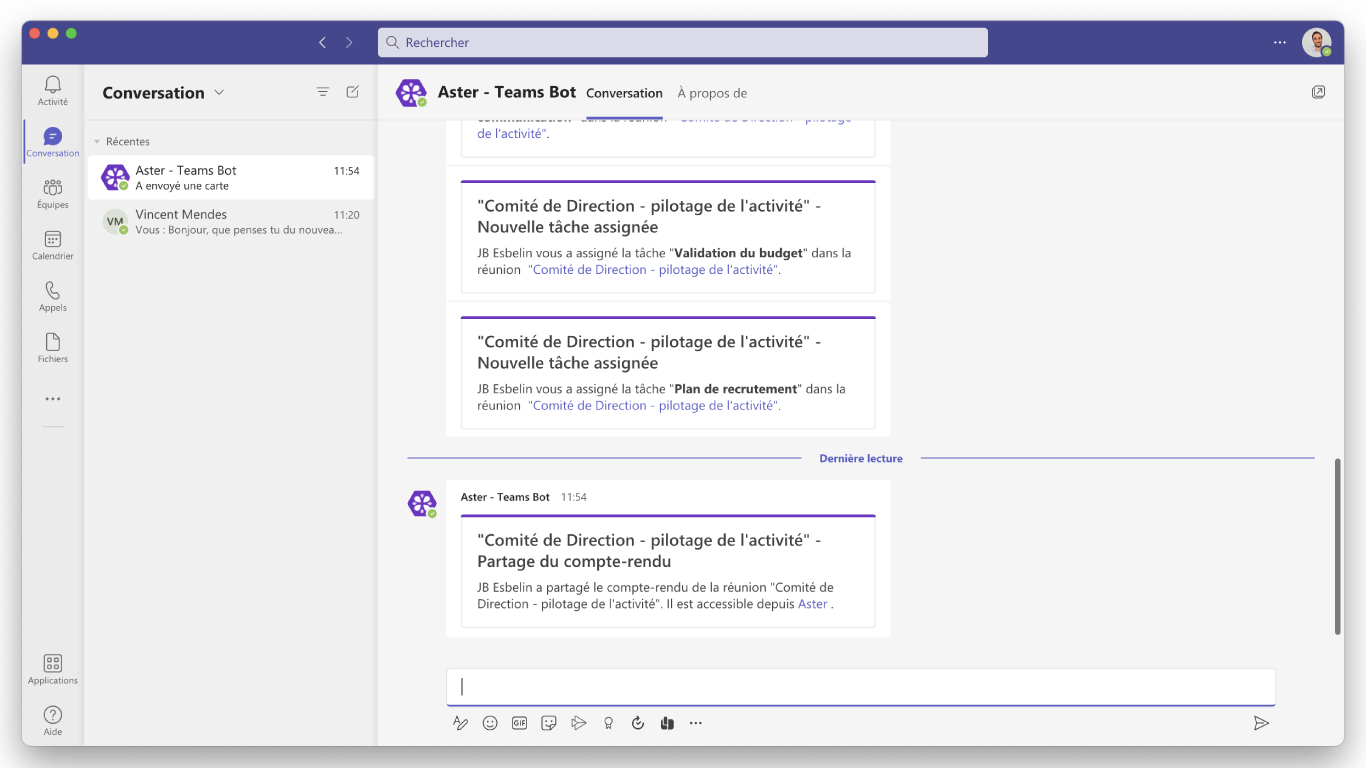Select the Conversation icon in the left rail
Viewport: 1366px width, 768px height.
pyautogui.click(x=53, y=142)
